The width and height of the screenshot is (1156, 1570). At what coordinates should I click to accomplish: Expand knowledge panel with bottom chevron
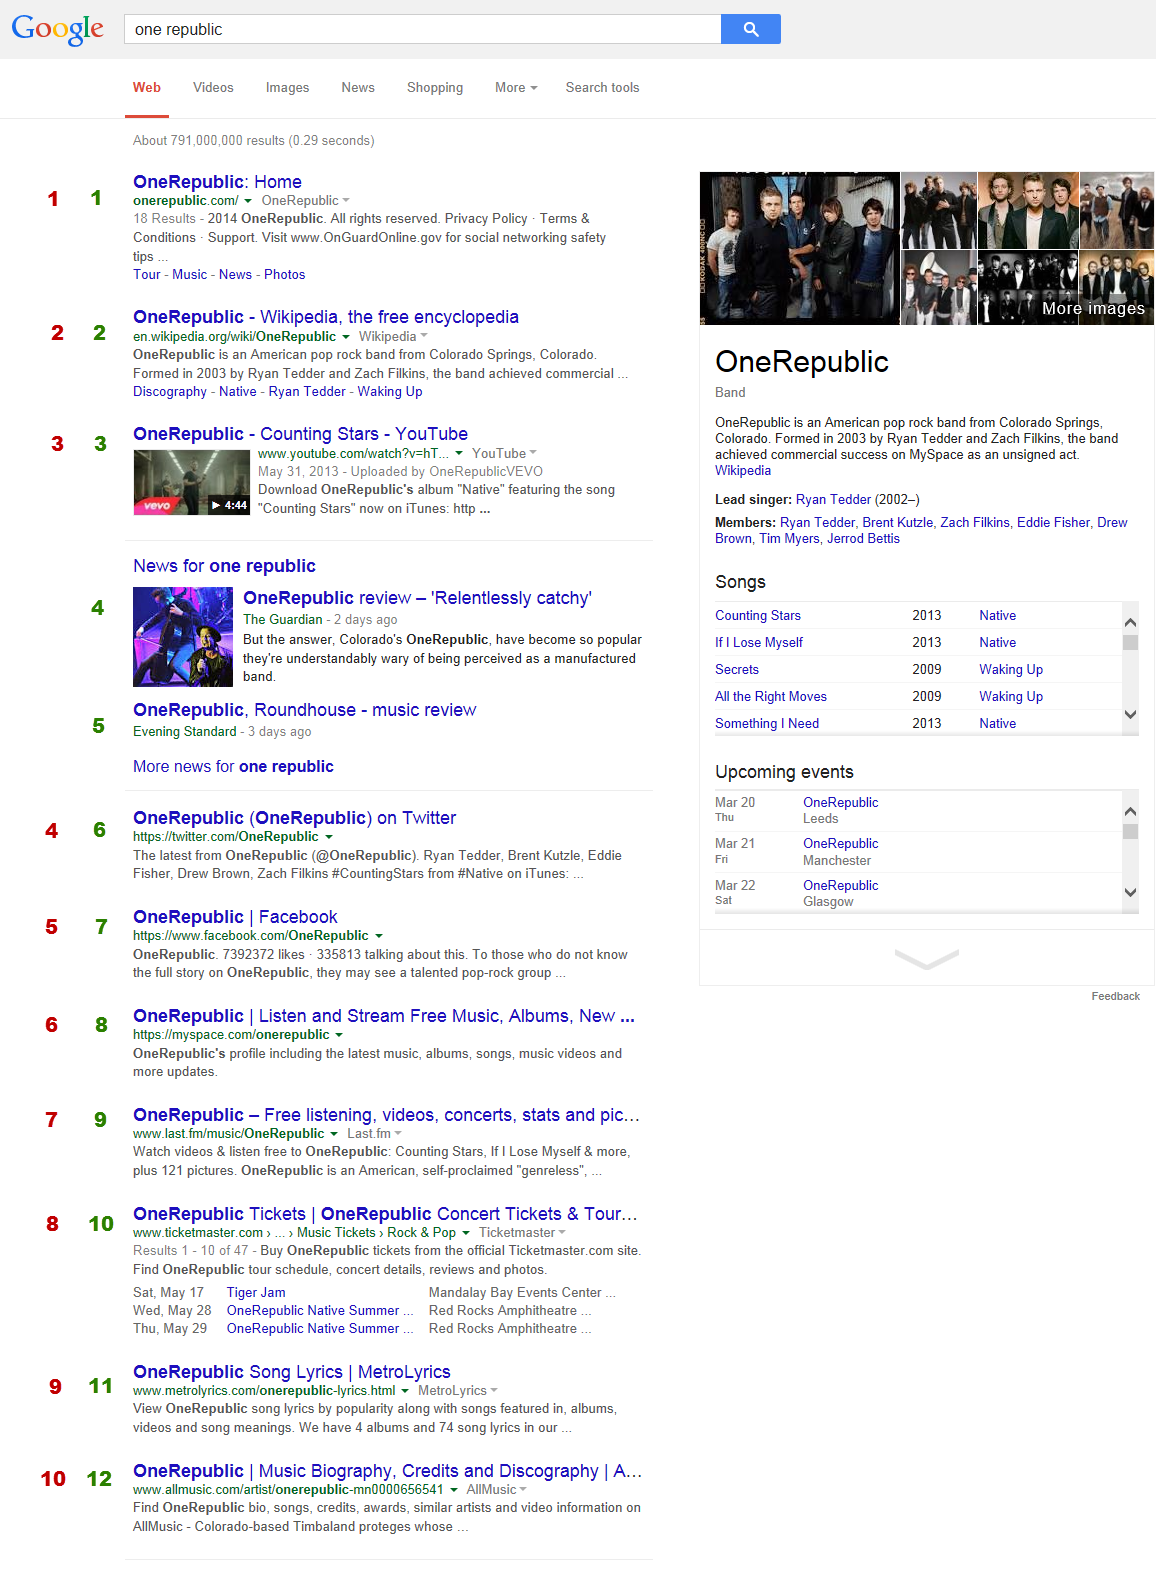click(x=926, y=958)
